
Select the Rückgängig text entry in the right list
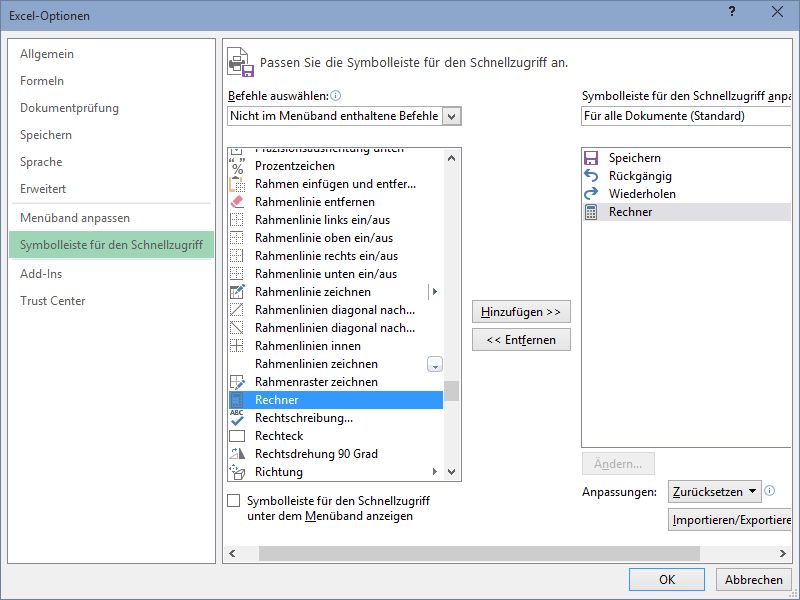pyautogui.click(x=640, y=176)
